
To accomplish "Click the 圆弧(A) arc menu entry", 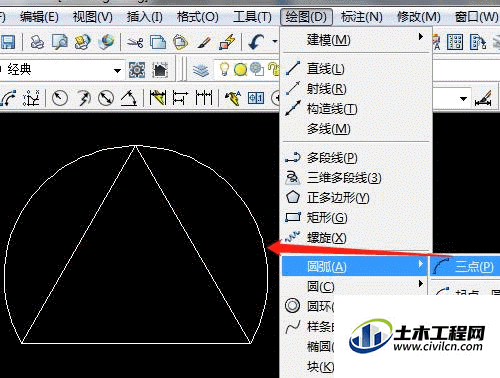I will (355, 266).
